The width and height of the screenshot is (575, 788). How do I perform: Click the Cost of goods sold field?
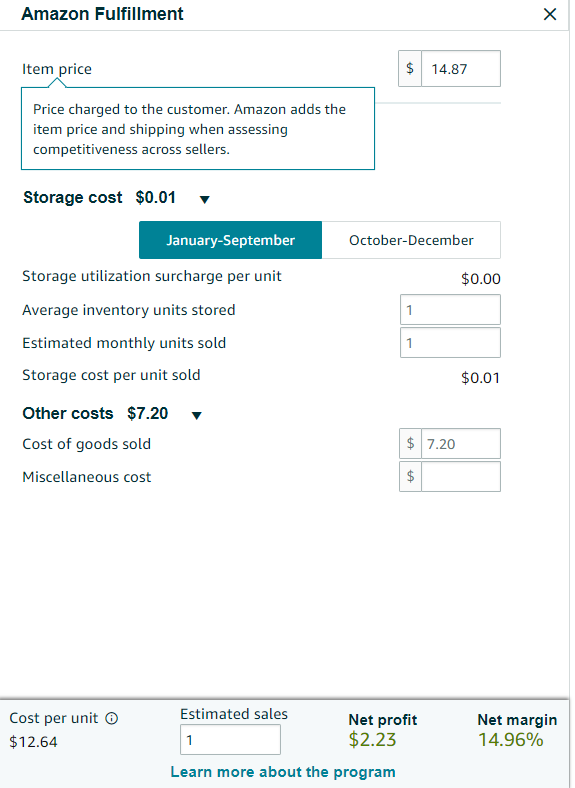[461, 444]
